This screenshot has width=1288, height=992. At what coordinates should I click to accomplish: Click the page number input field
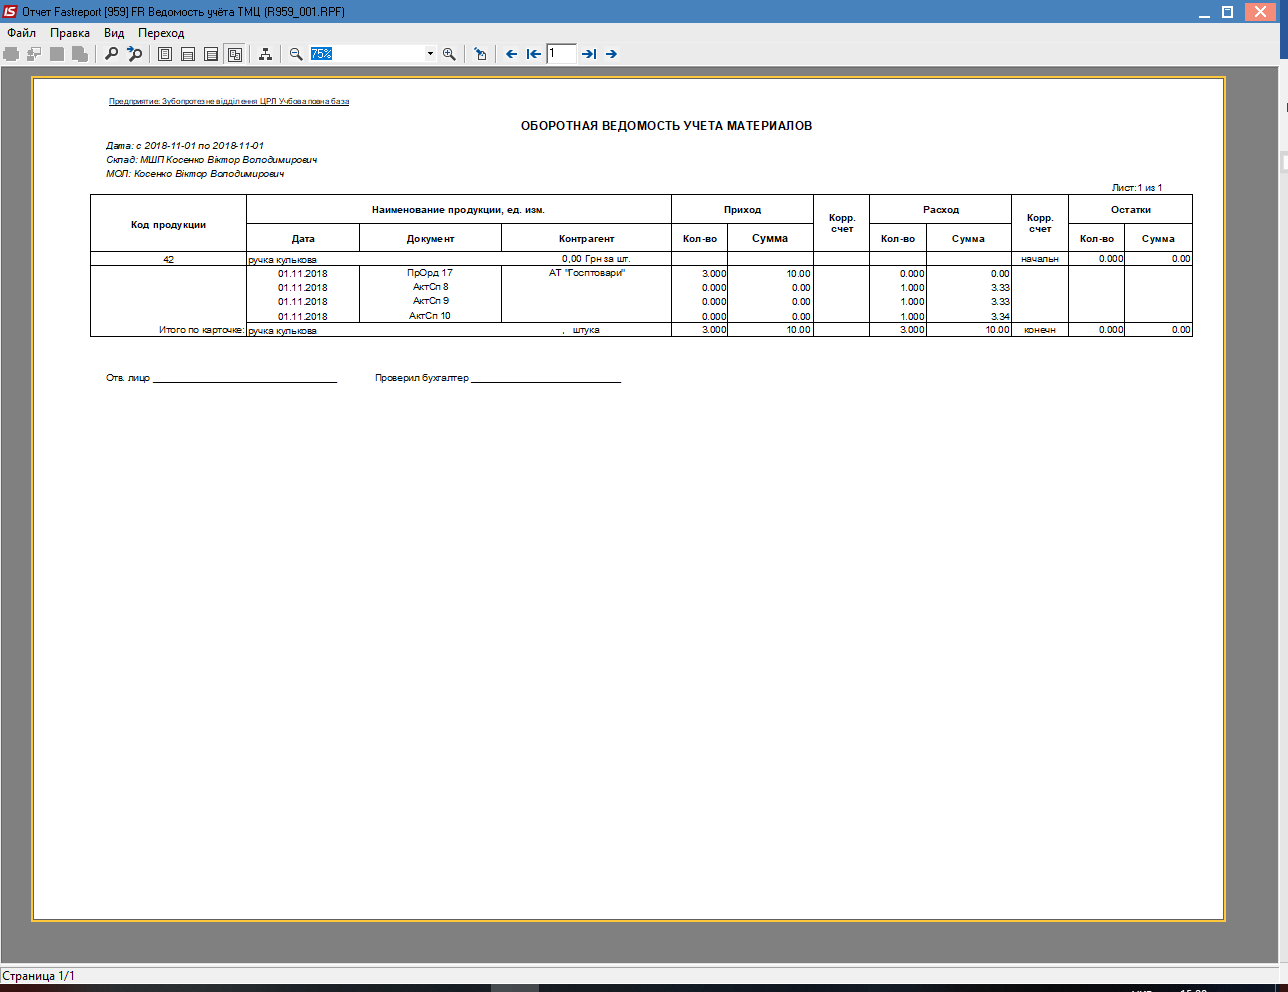[x=561, y=54]
